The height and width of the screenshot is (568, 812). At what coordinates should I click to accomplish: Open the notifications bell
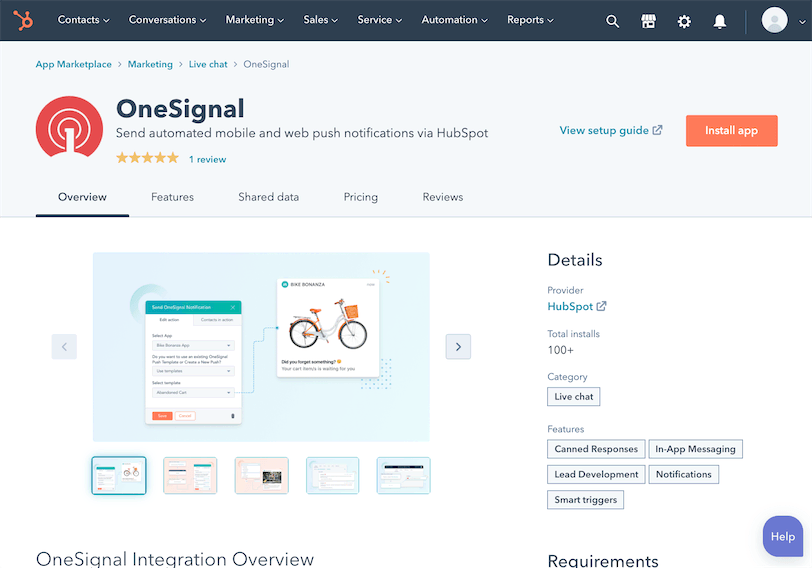pos(719,21)
